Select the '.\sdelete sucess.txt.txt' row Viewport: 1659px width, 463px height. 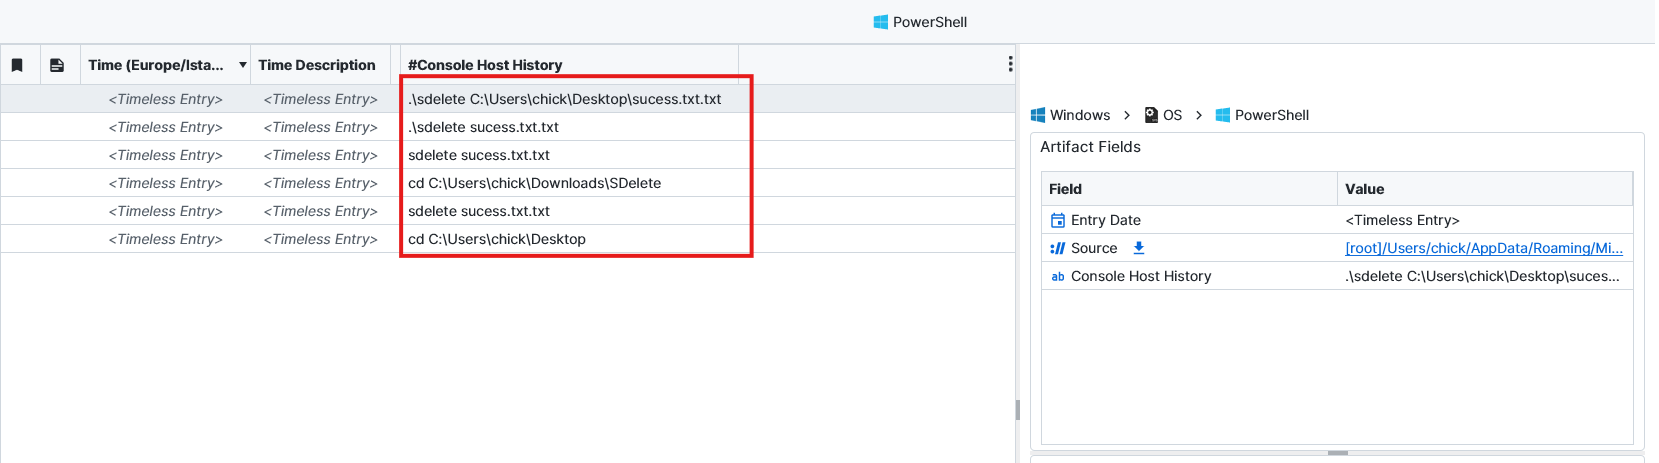(x=483, y=127)
